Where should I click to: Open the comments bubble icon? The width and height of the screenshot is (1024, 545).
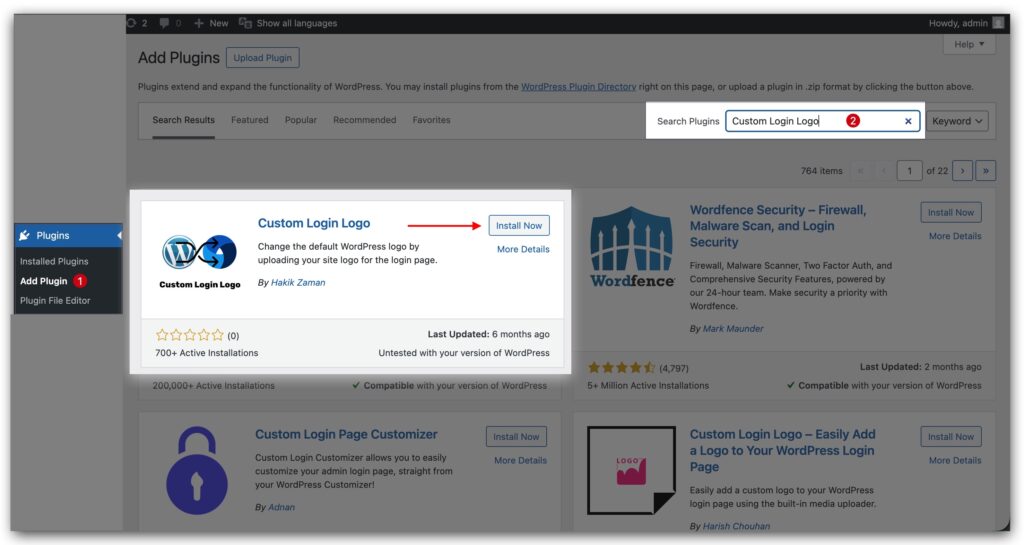pyautogui.click(x=164, y=23)
